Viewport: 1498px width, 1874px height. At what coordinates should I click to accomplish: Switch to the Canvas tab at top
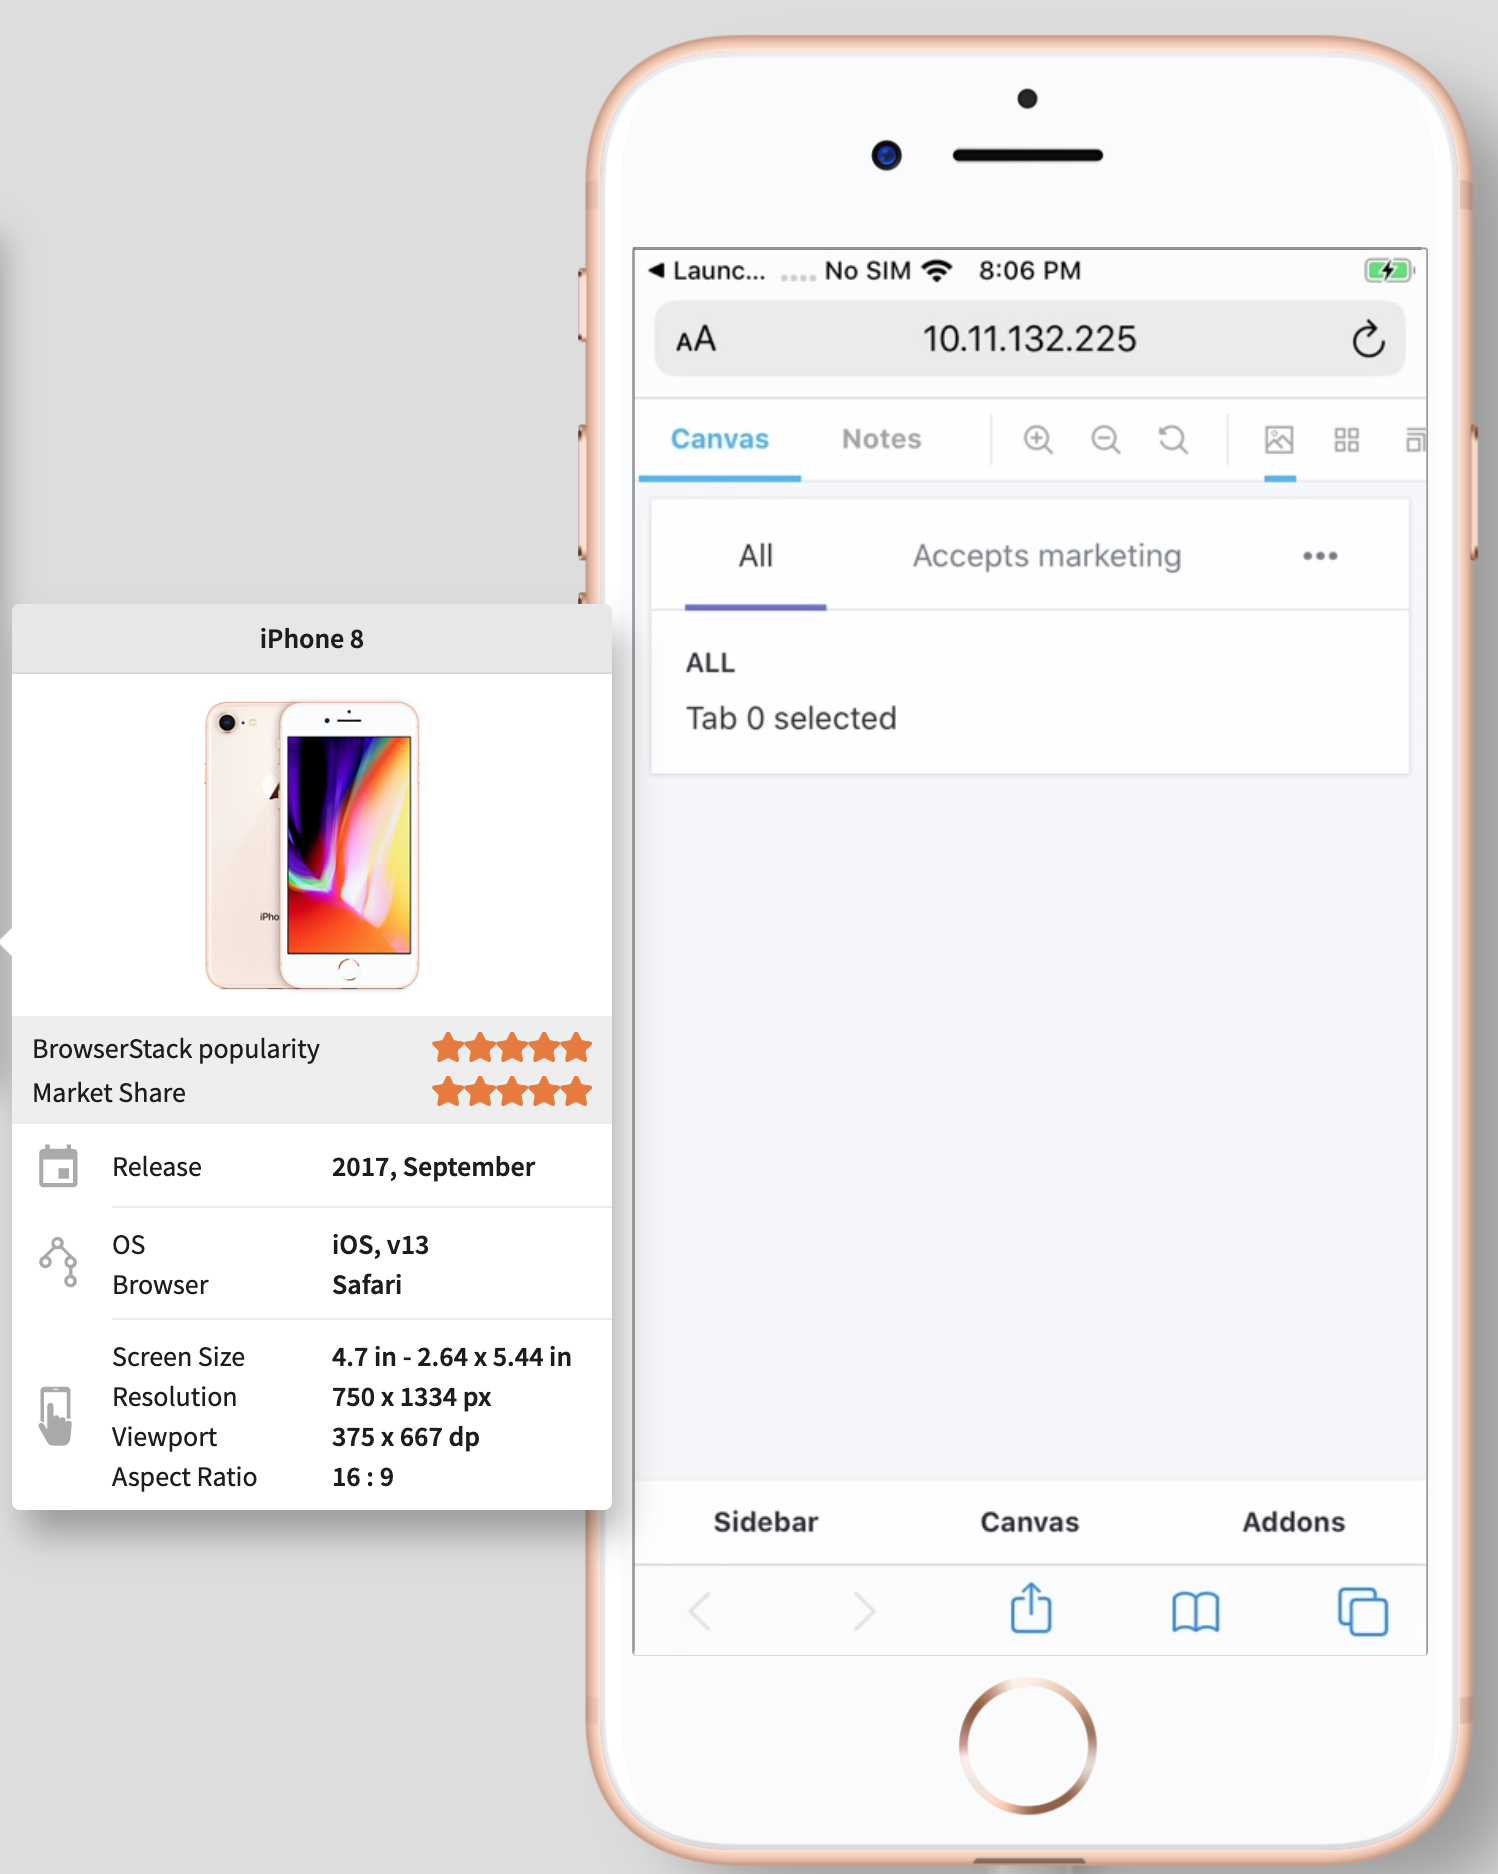tap(720, 439)
